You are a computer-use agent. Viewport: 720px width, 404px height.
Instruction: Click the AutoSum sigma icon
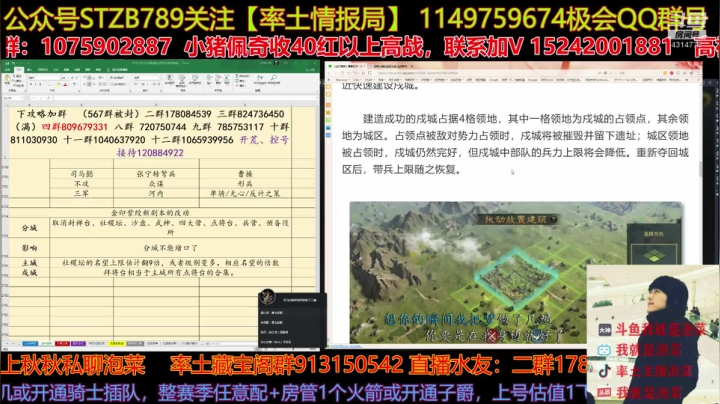237,76
